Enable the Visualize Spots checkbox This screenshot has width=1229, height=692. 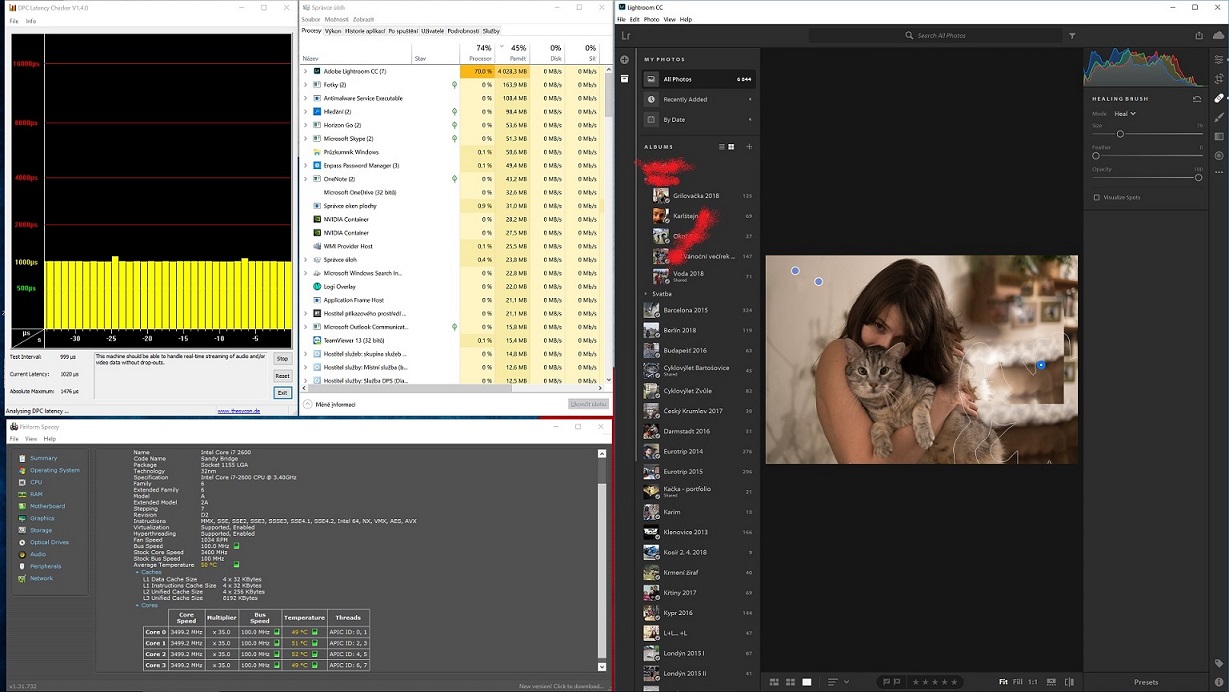pos(1097,197)
